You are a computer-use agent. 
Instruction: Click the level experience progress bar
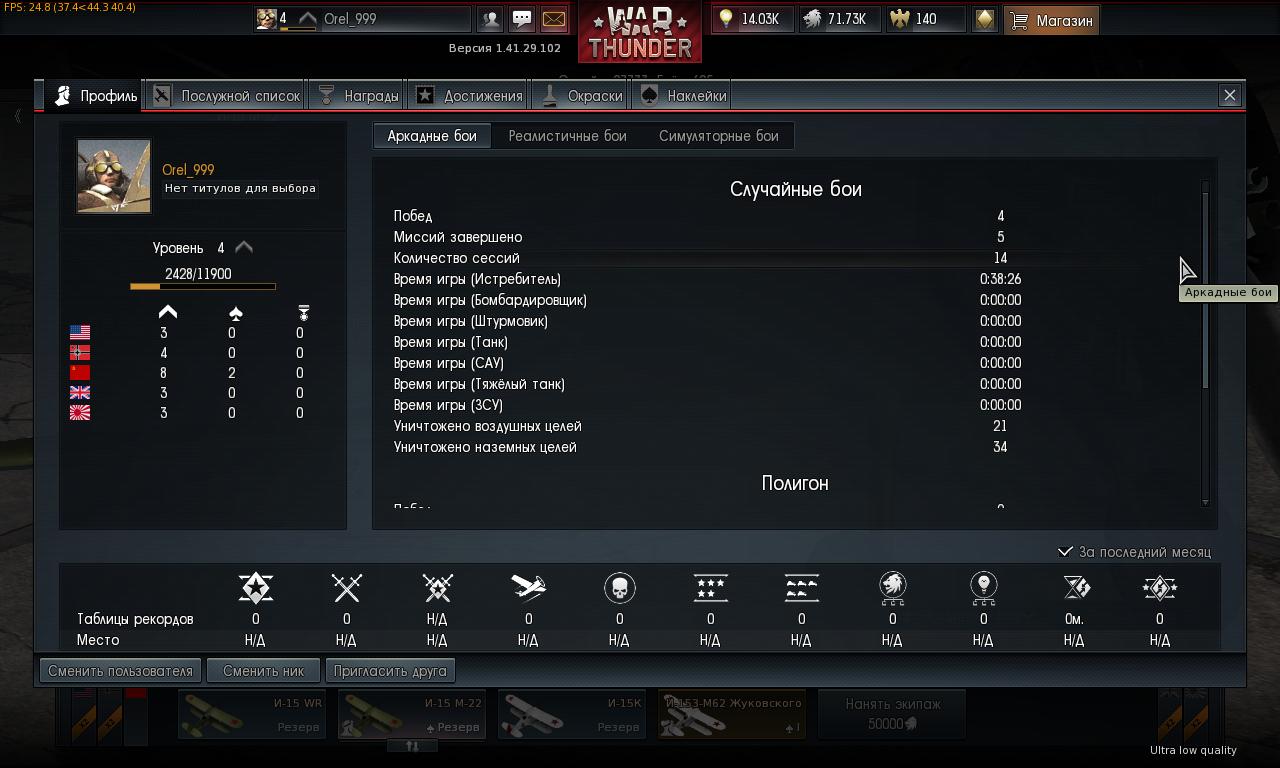tap(203, 287)
